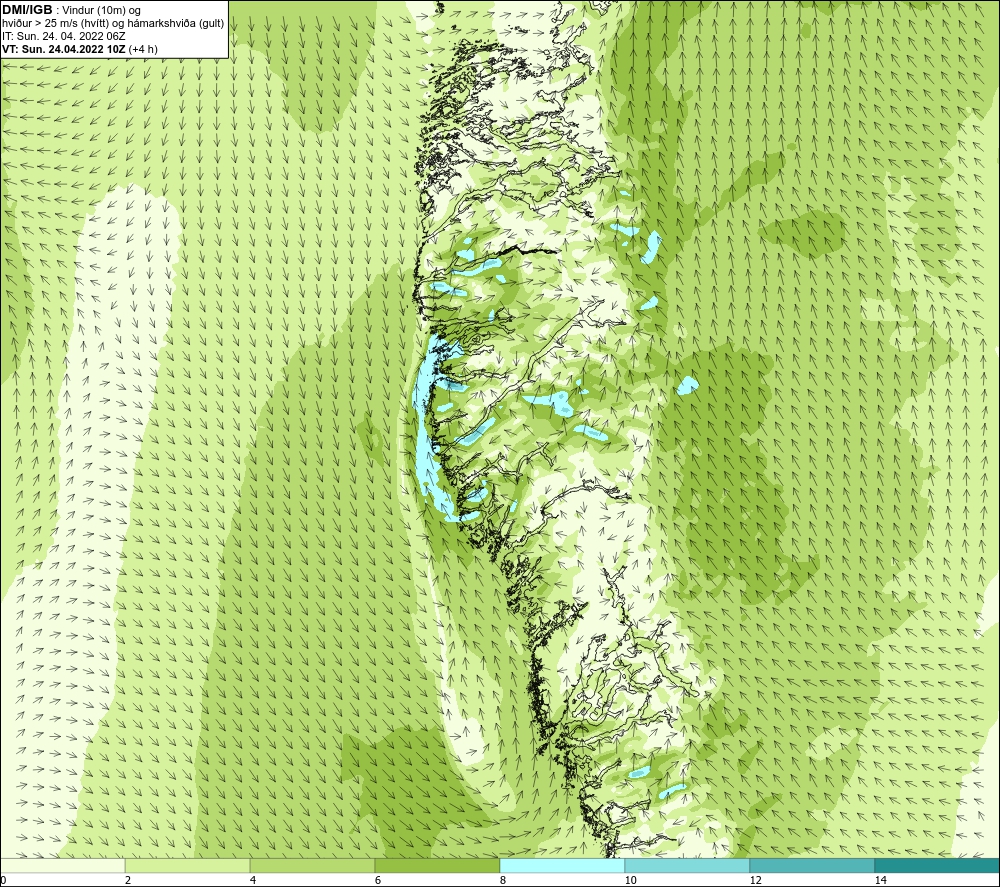Click the scale label '8'
Image resolution: width=1000 pixels, height=887 pixels.
tap(503, 880)
